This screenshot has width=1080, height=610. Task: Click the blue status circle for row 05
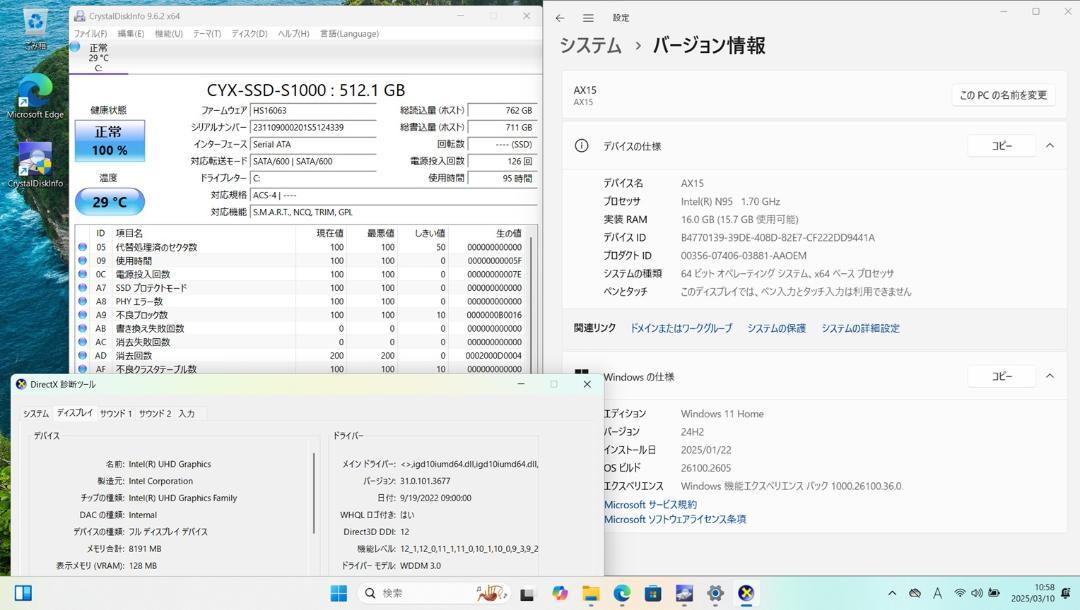(x=83, y=247)
